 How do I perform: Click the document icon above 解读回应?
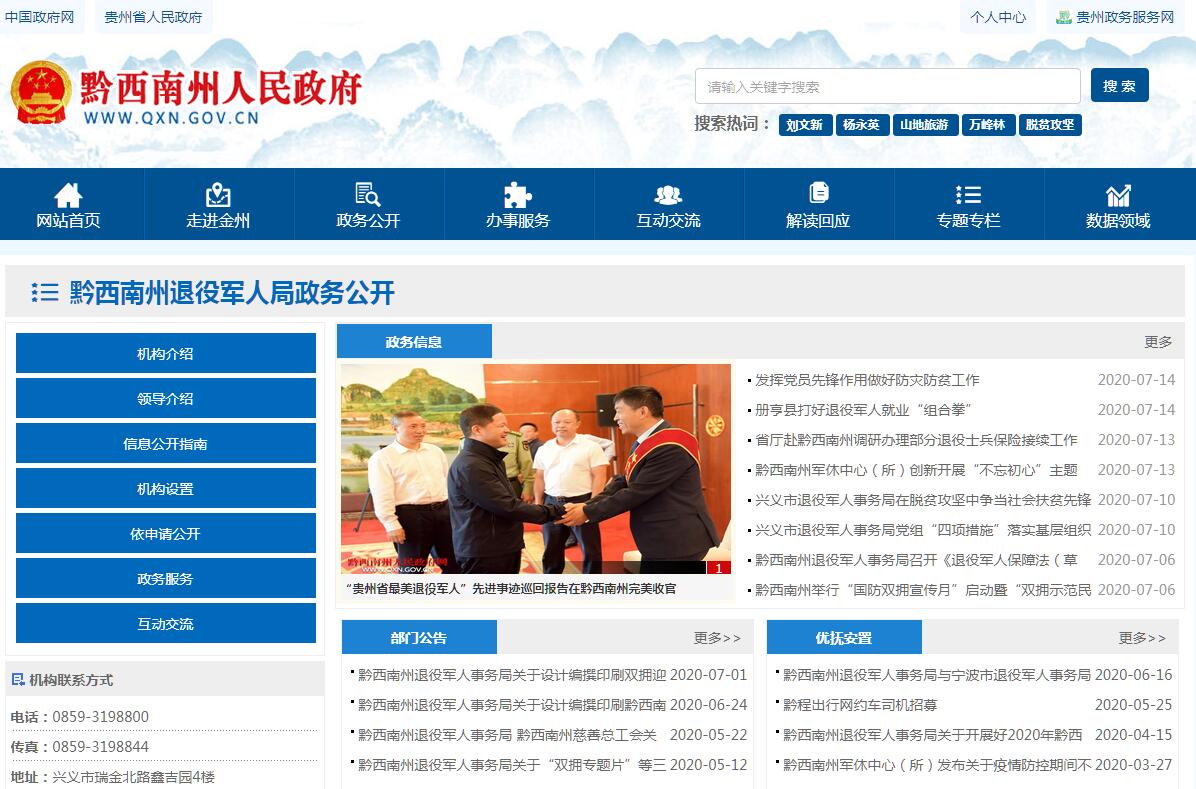coord(818,192)
